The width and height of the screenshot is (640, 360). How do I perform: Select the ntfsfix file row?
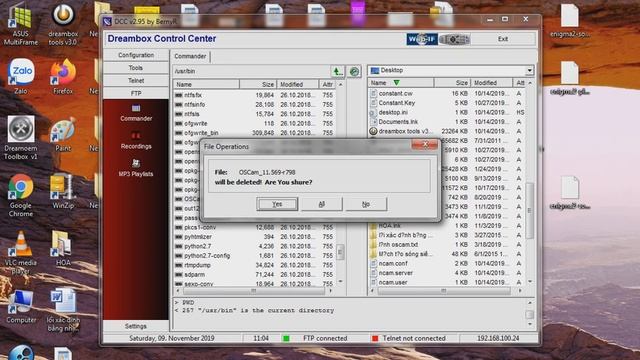tap(255, 95)
